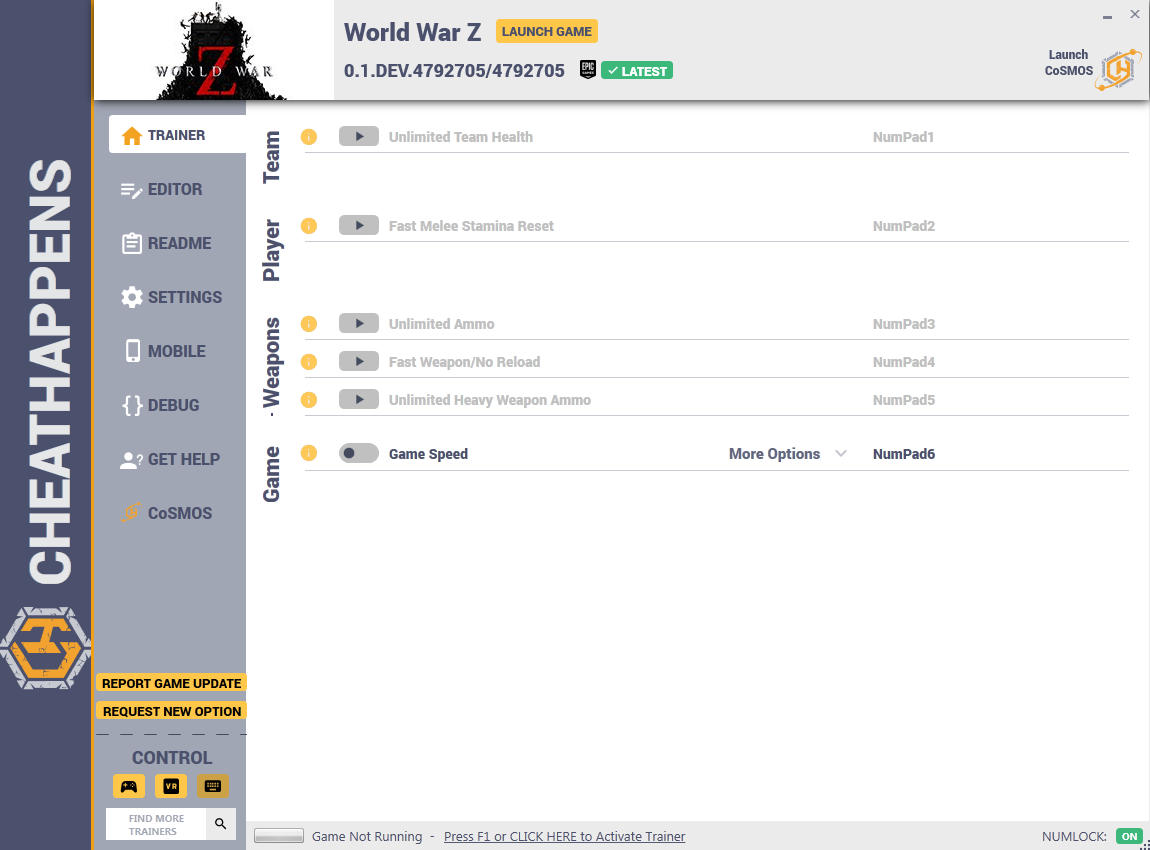Click the VR control icon

click(x=171, y=786)
